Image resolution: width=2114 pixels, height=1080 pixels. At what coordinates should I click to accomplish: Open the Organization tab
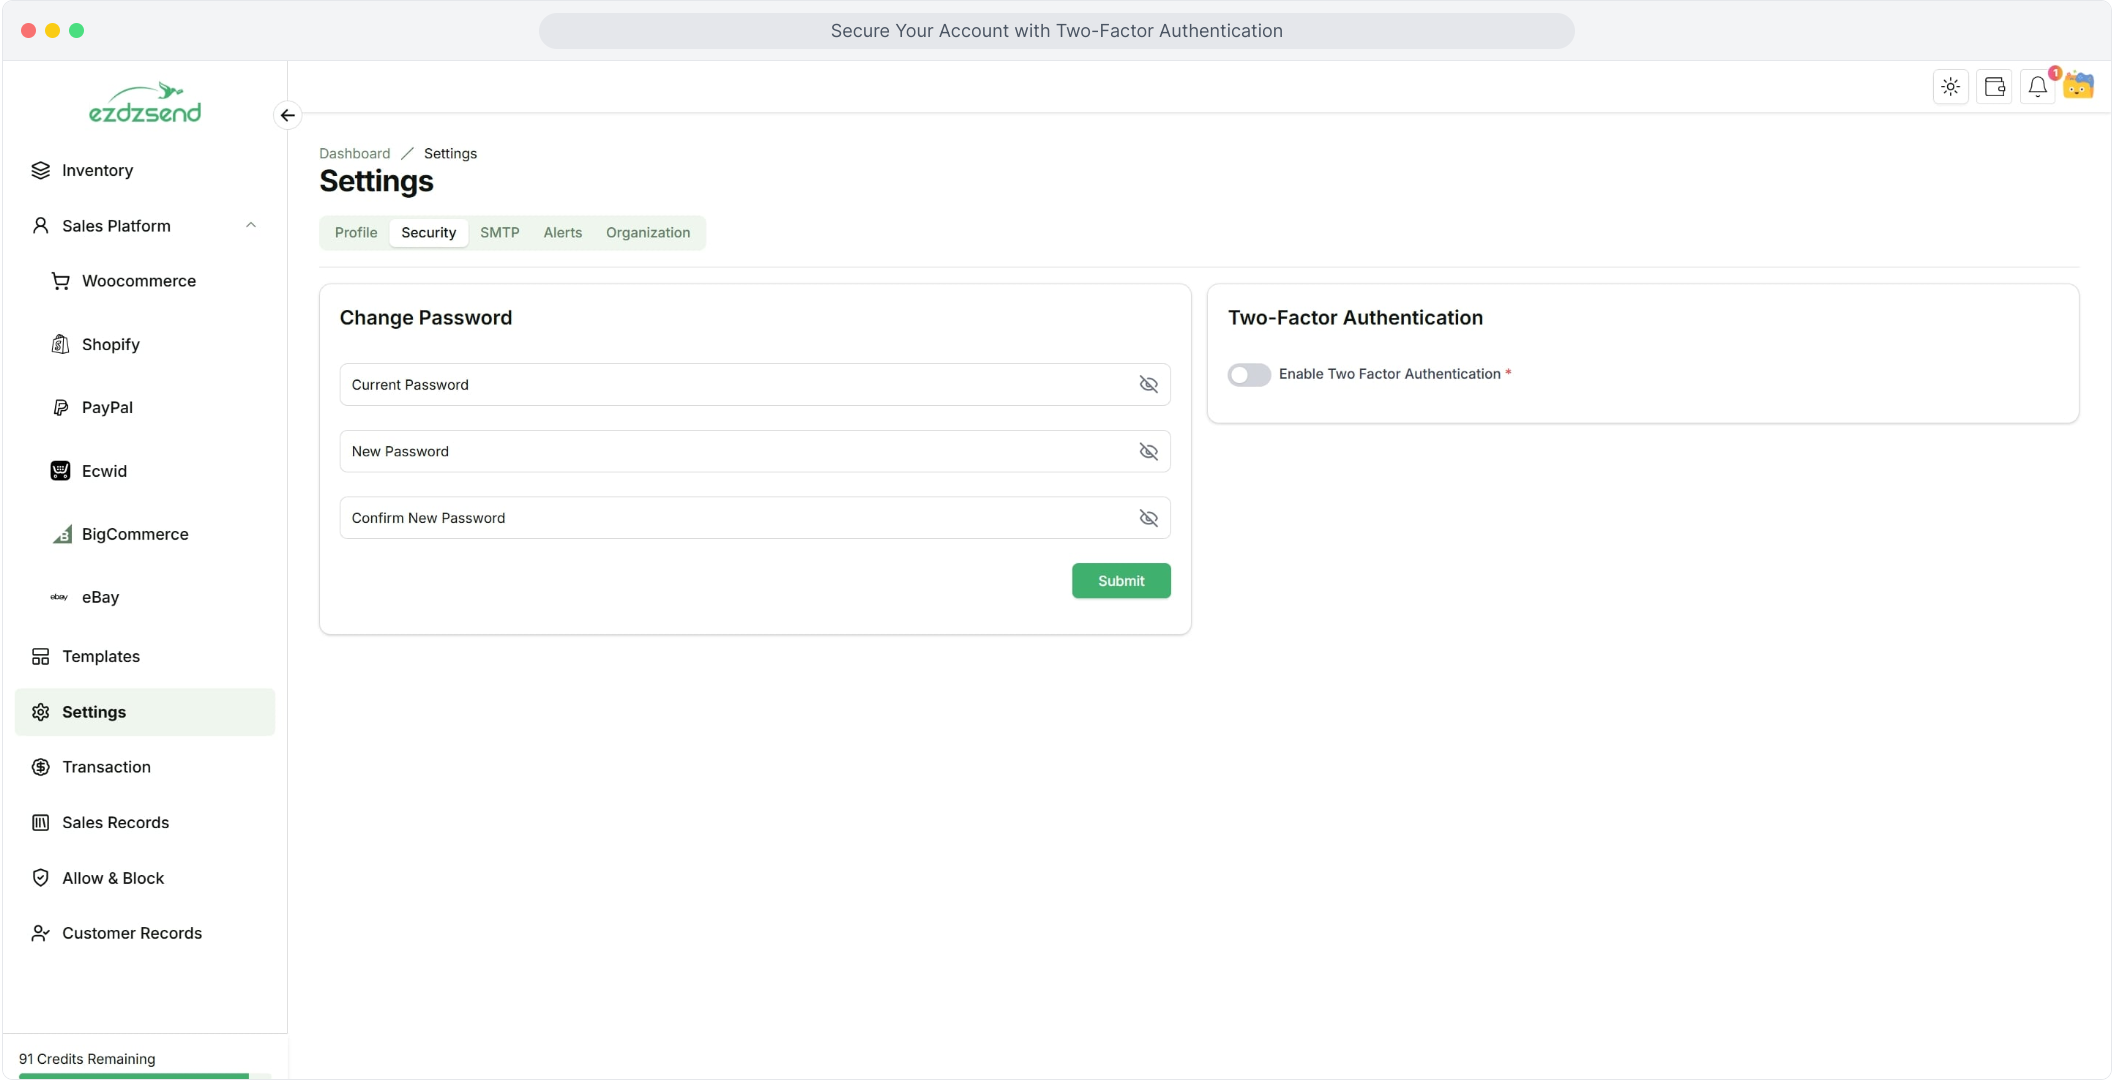(x=647, y=232)
